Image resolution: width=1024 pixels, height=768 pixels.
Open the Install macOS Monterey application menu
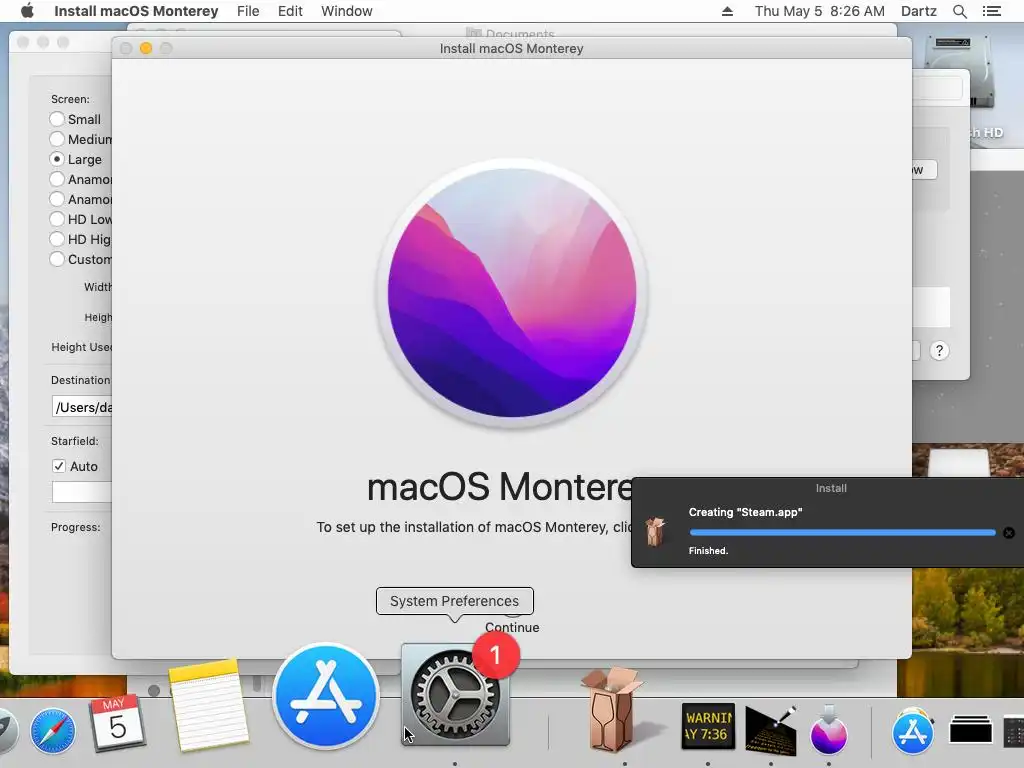point(136,11)
